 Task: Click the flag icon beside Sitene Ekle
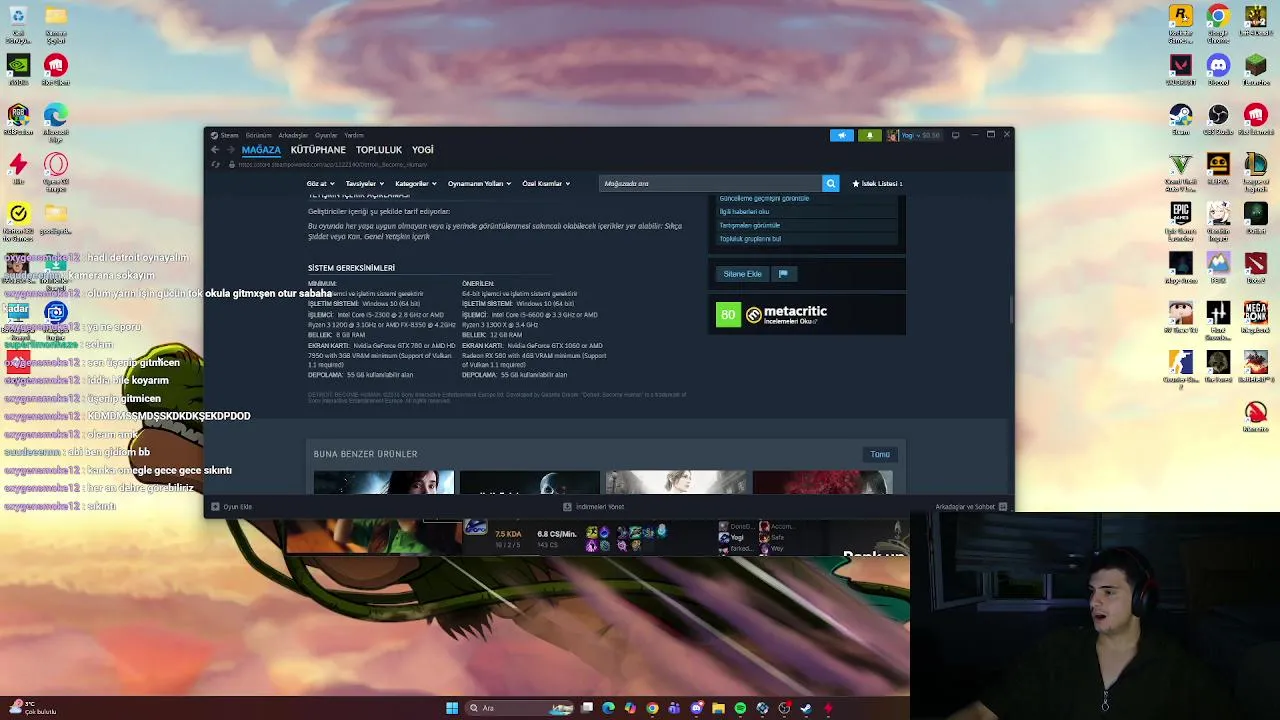point(783,274)
